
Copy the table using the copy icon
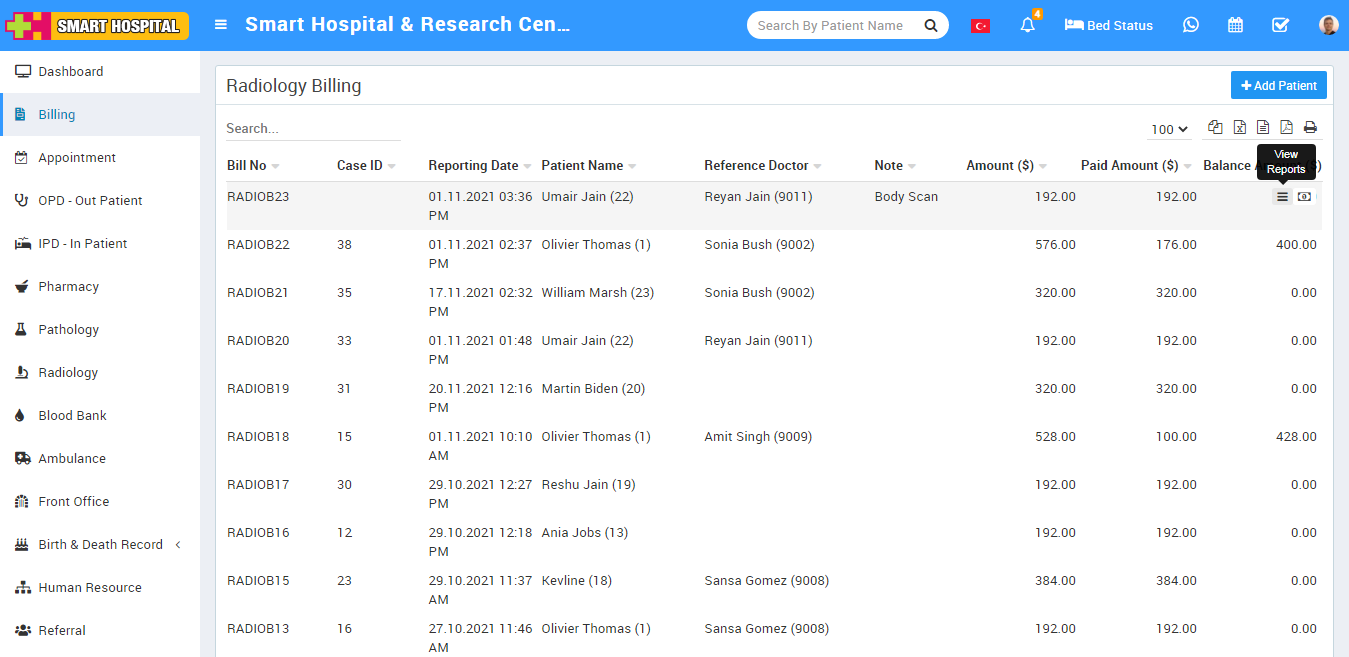pos(1215,127)
